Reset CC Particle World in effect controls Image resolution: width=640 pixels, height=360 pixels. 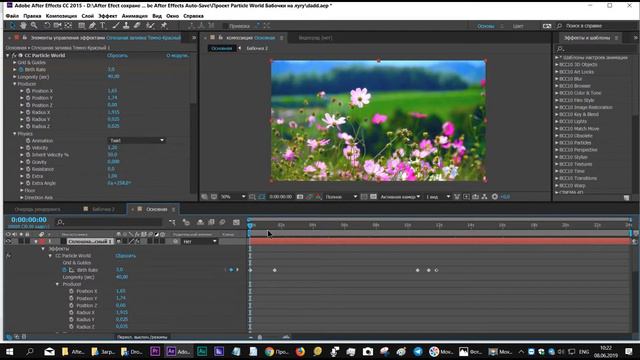[x=117, y=56]
